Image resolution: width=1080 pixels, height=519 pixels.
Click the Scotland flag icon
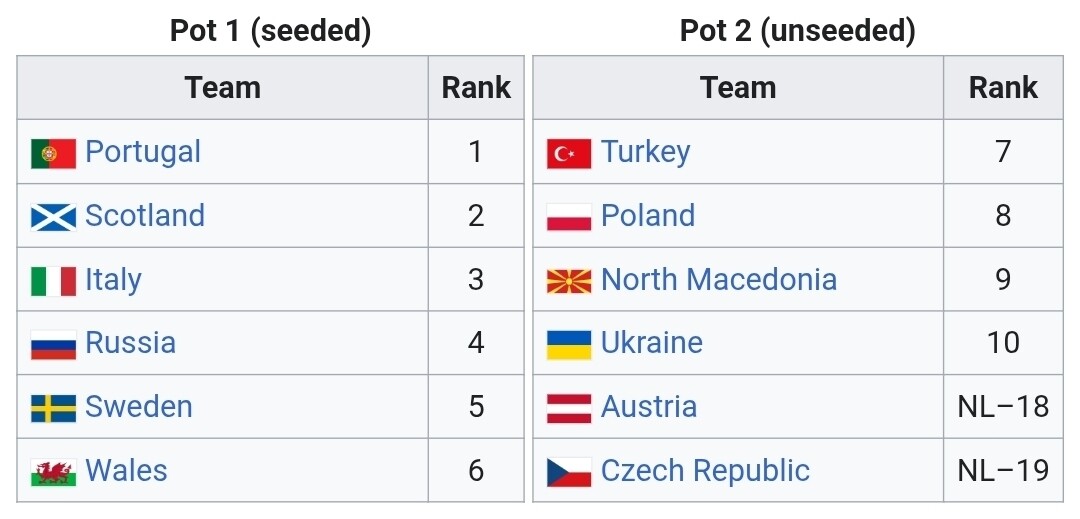click(x=53, y=217)
